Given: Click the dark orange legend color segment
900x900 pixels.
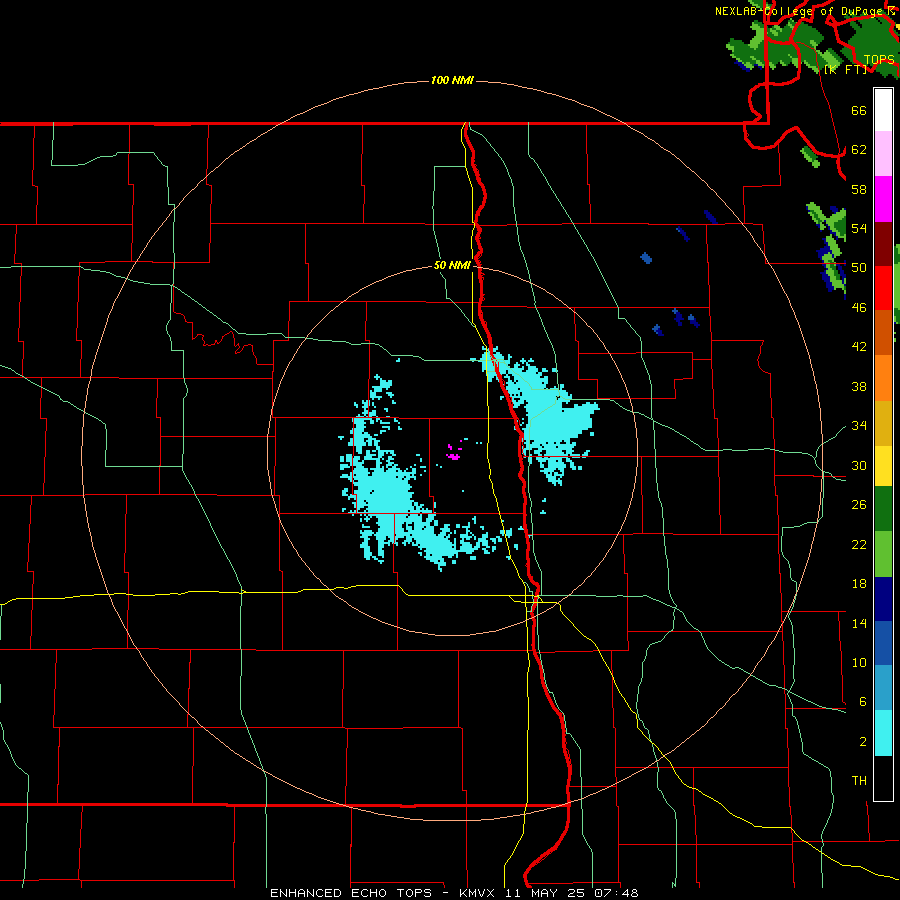Looking at the screenshot, I should 883,332.
